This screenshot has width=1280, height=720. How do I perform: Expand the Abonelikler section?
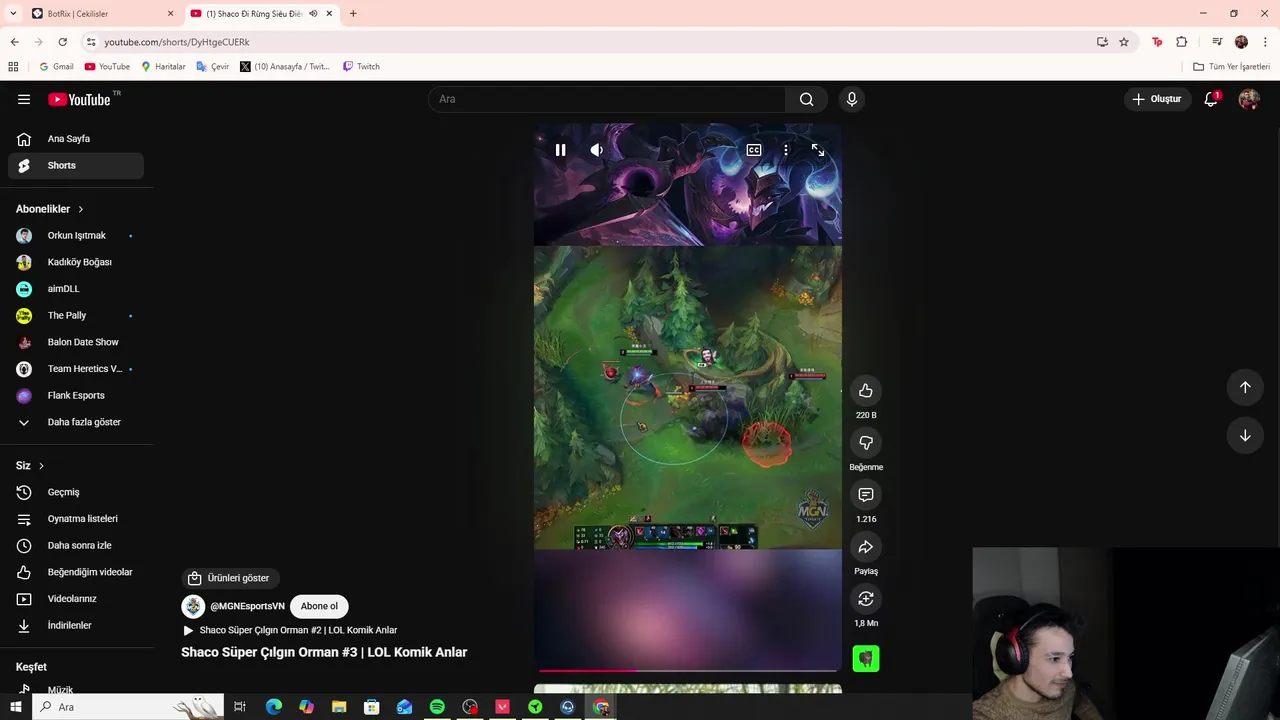tap(50, 209)
